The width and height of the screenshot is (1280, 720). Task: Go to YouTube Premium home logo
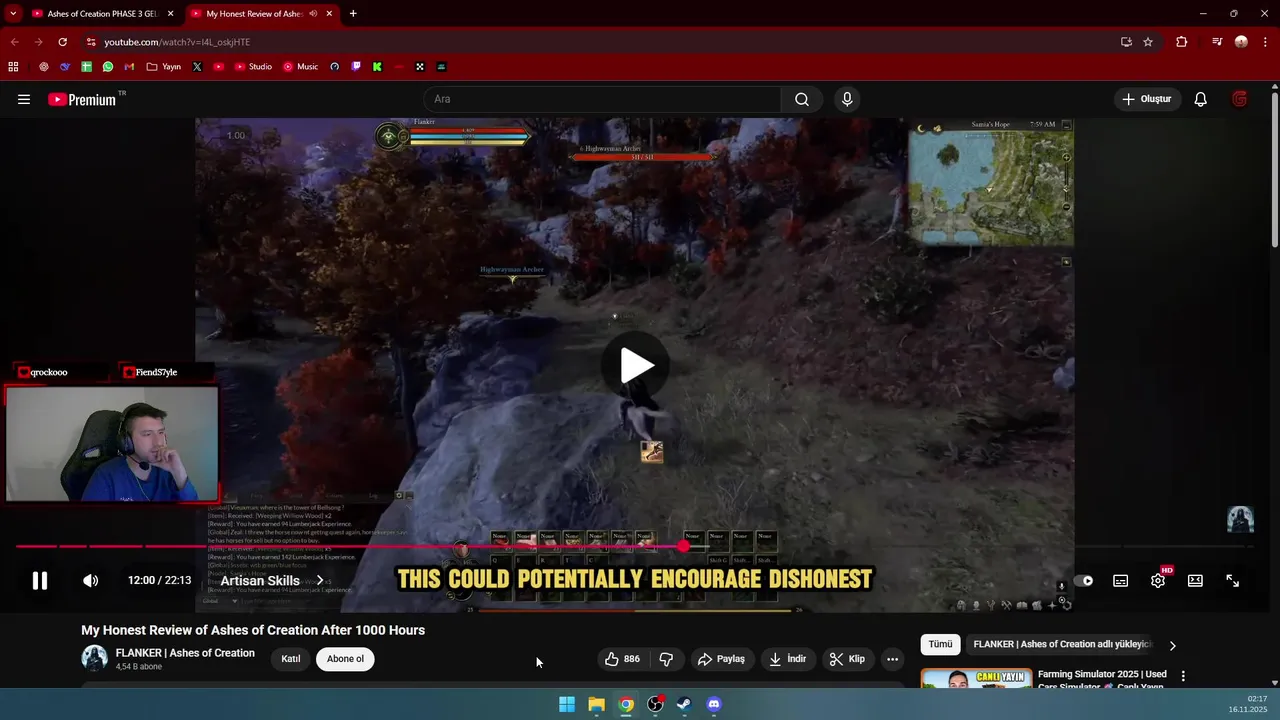[82, 99]
